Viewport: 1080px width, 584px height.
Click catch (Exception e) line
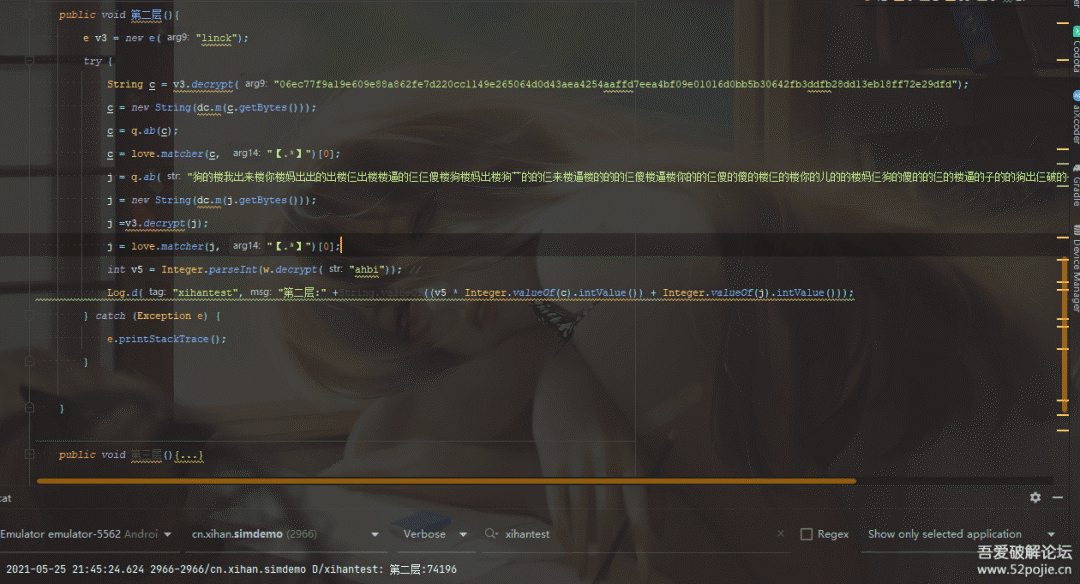coord(152,315)
